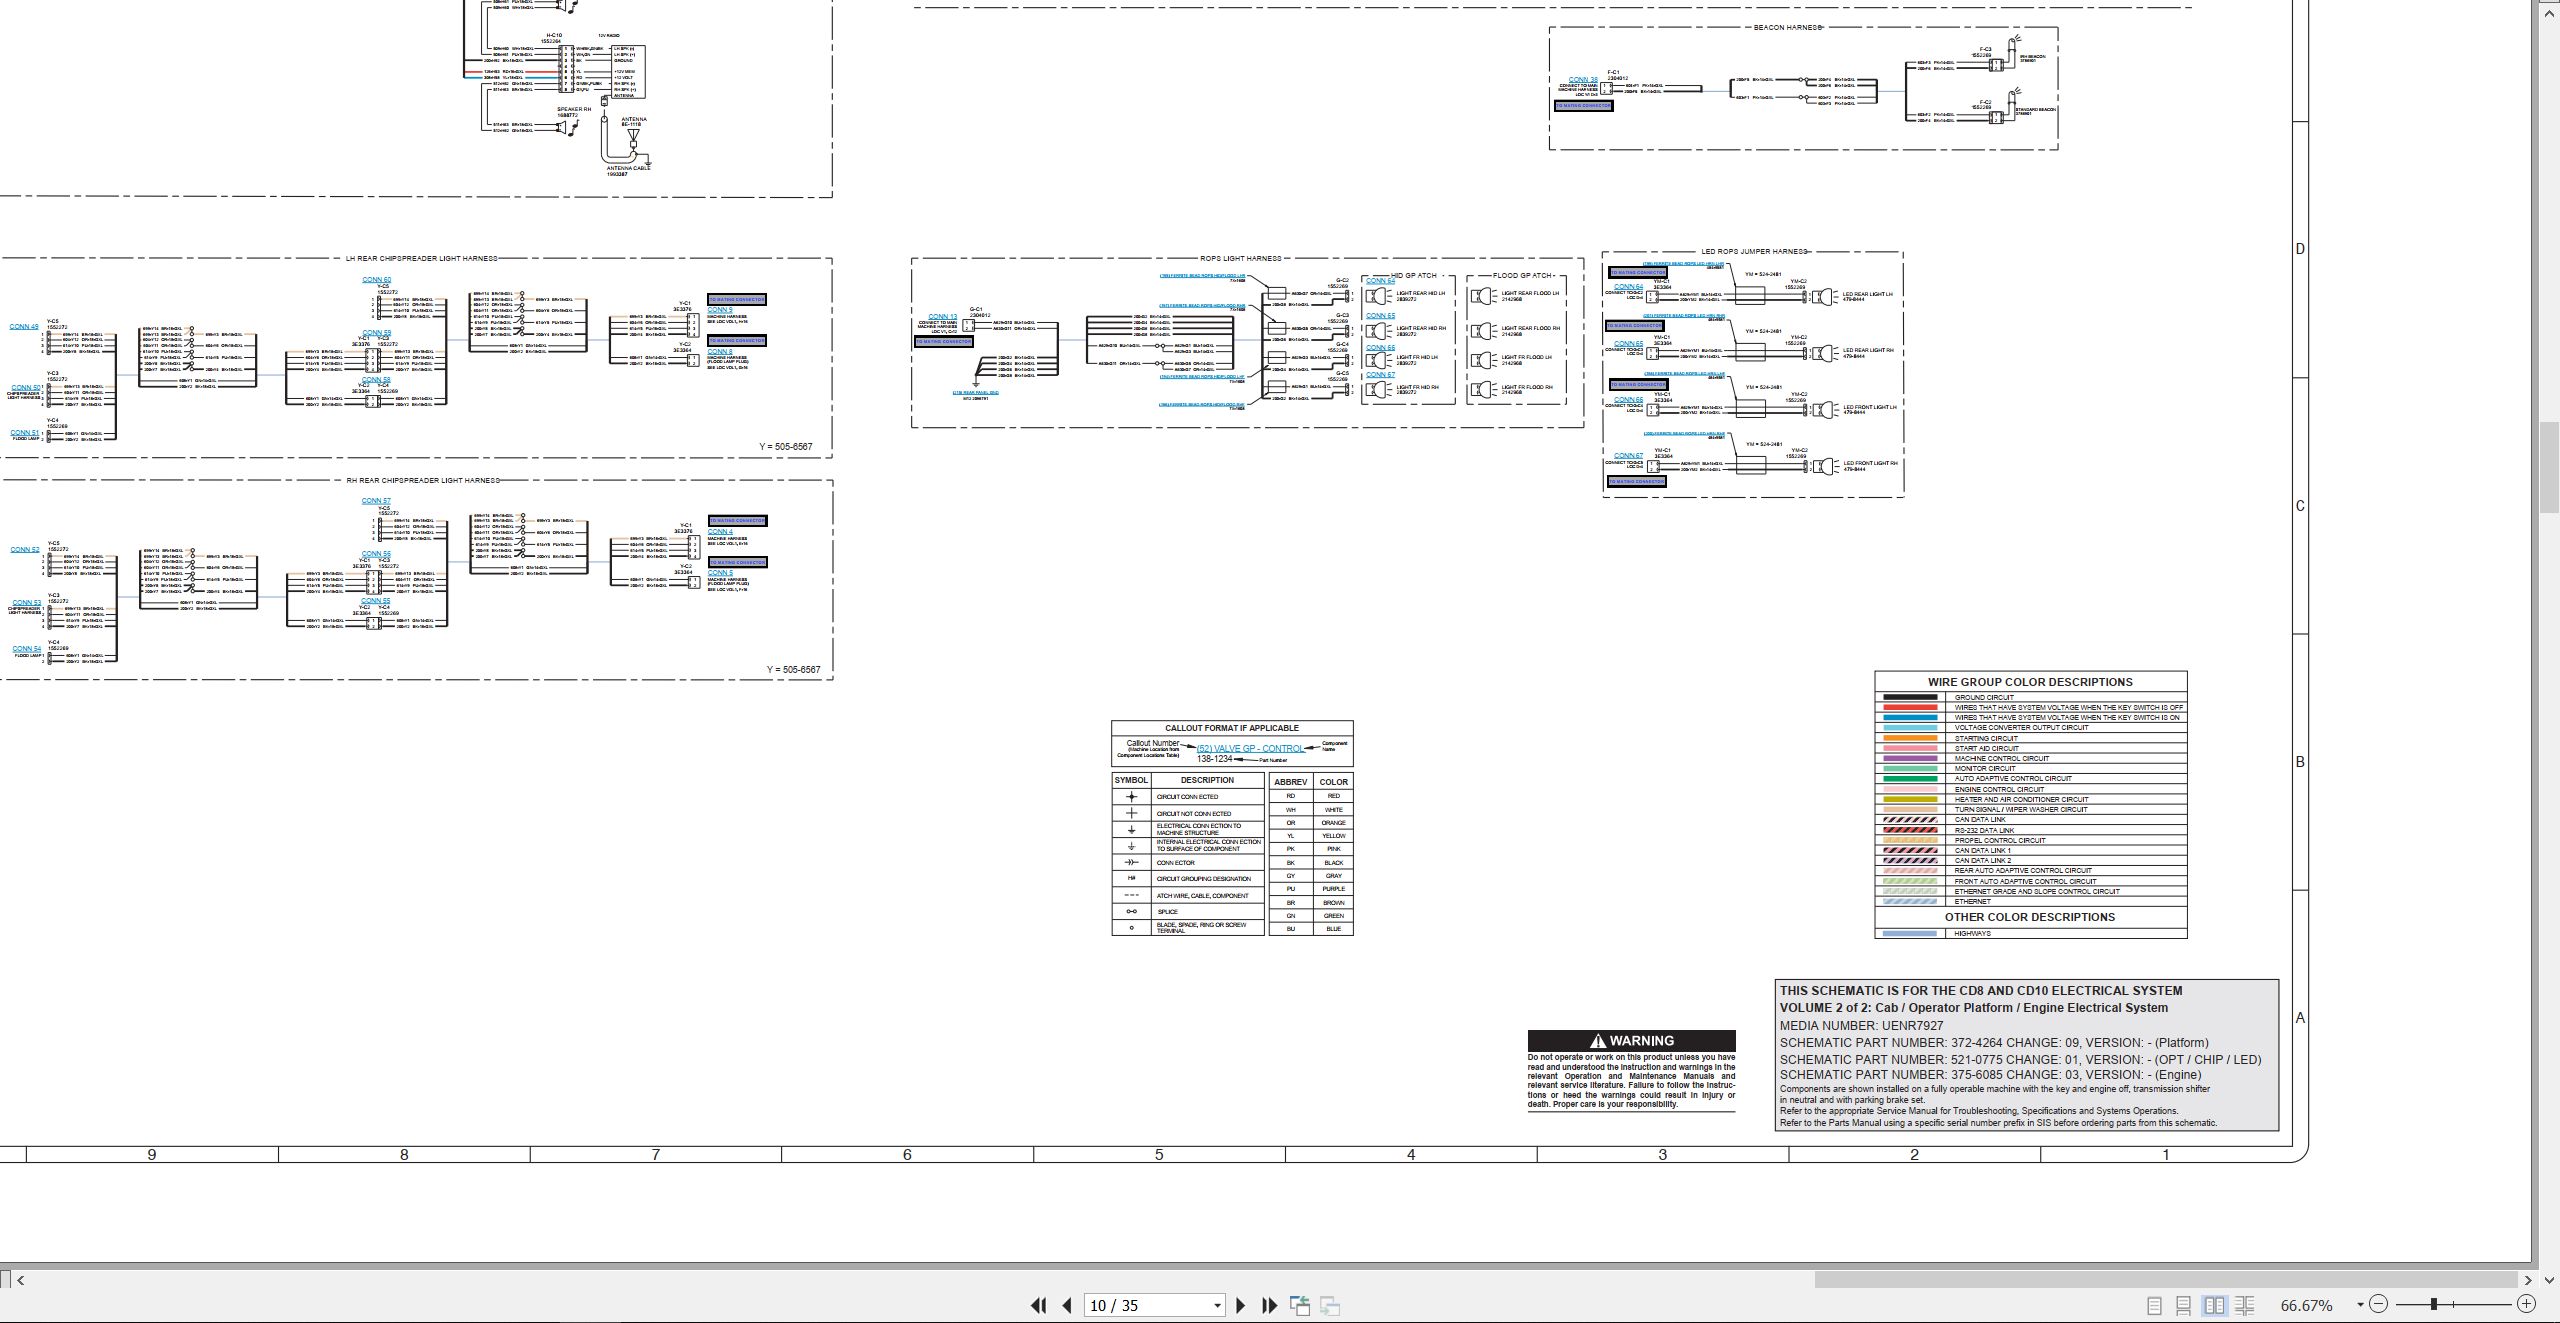Click the zoom slider handle

pos(2434,1304)
